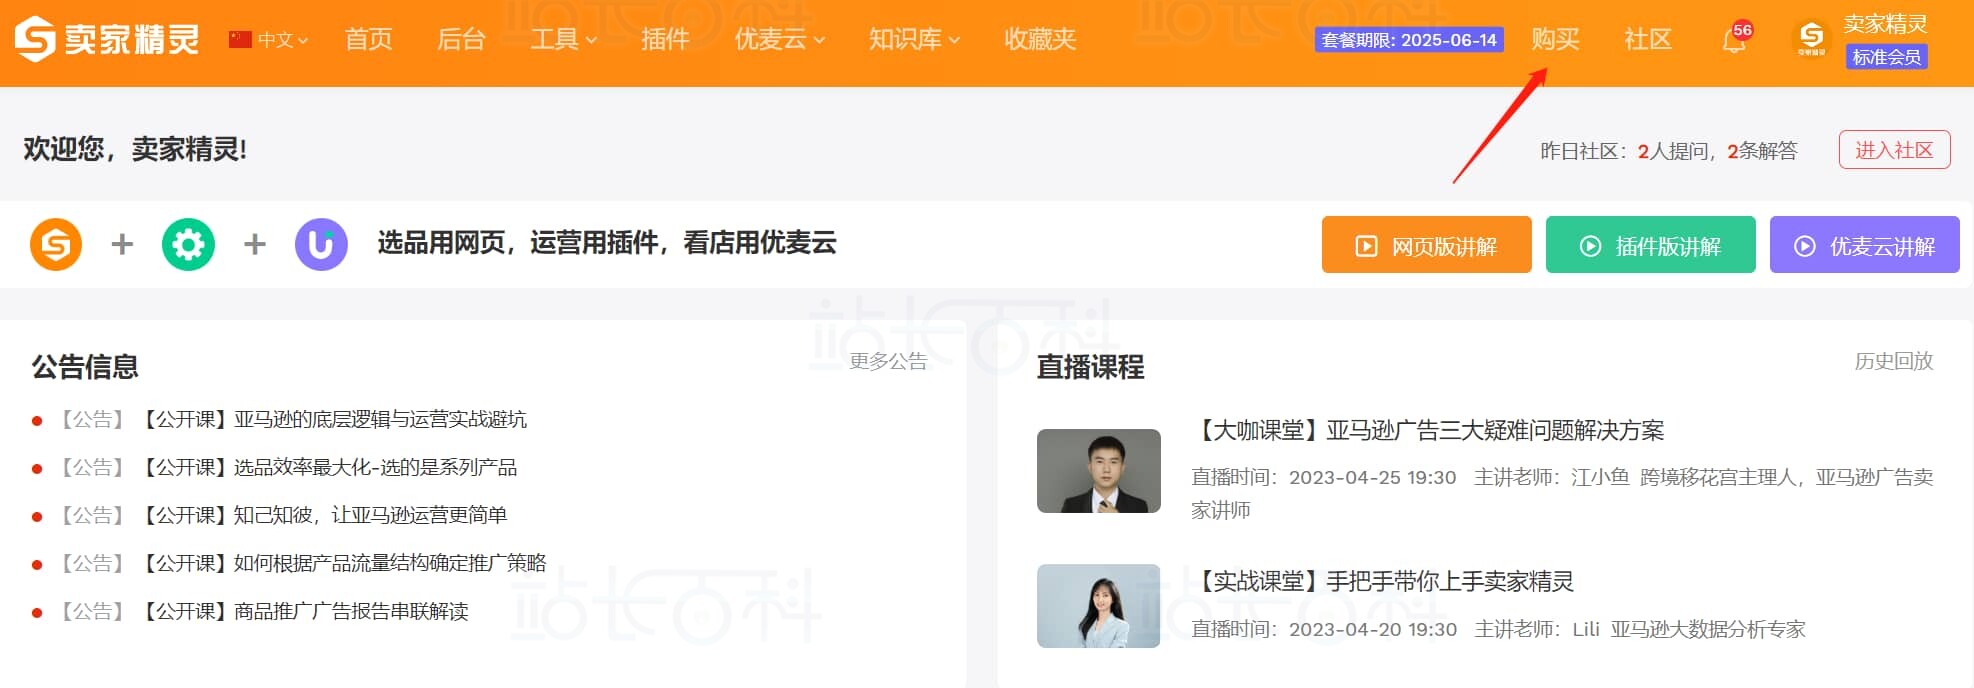This screenshot has width=1974, height=688.
Task: Click the 卖家精灵 logo in header
Action: click(x=107, y=39)
